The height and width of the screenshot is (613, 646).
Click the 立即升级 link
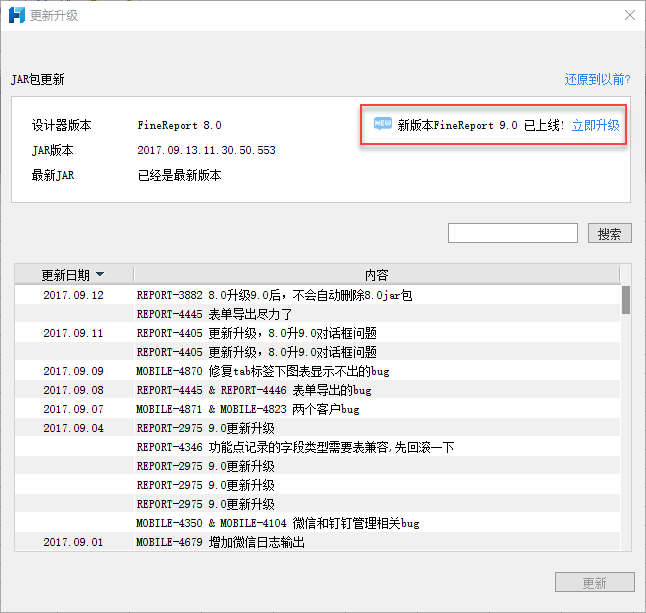(x=596, y=125)
